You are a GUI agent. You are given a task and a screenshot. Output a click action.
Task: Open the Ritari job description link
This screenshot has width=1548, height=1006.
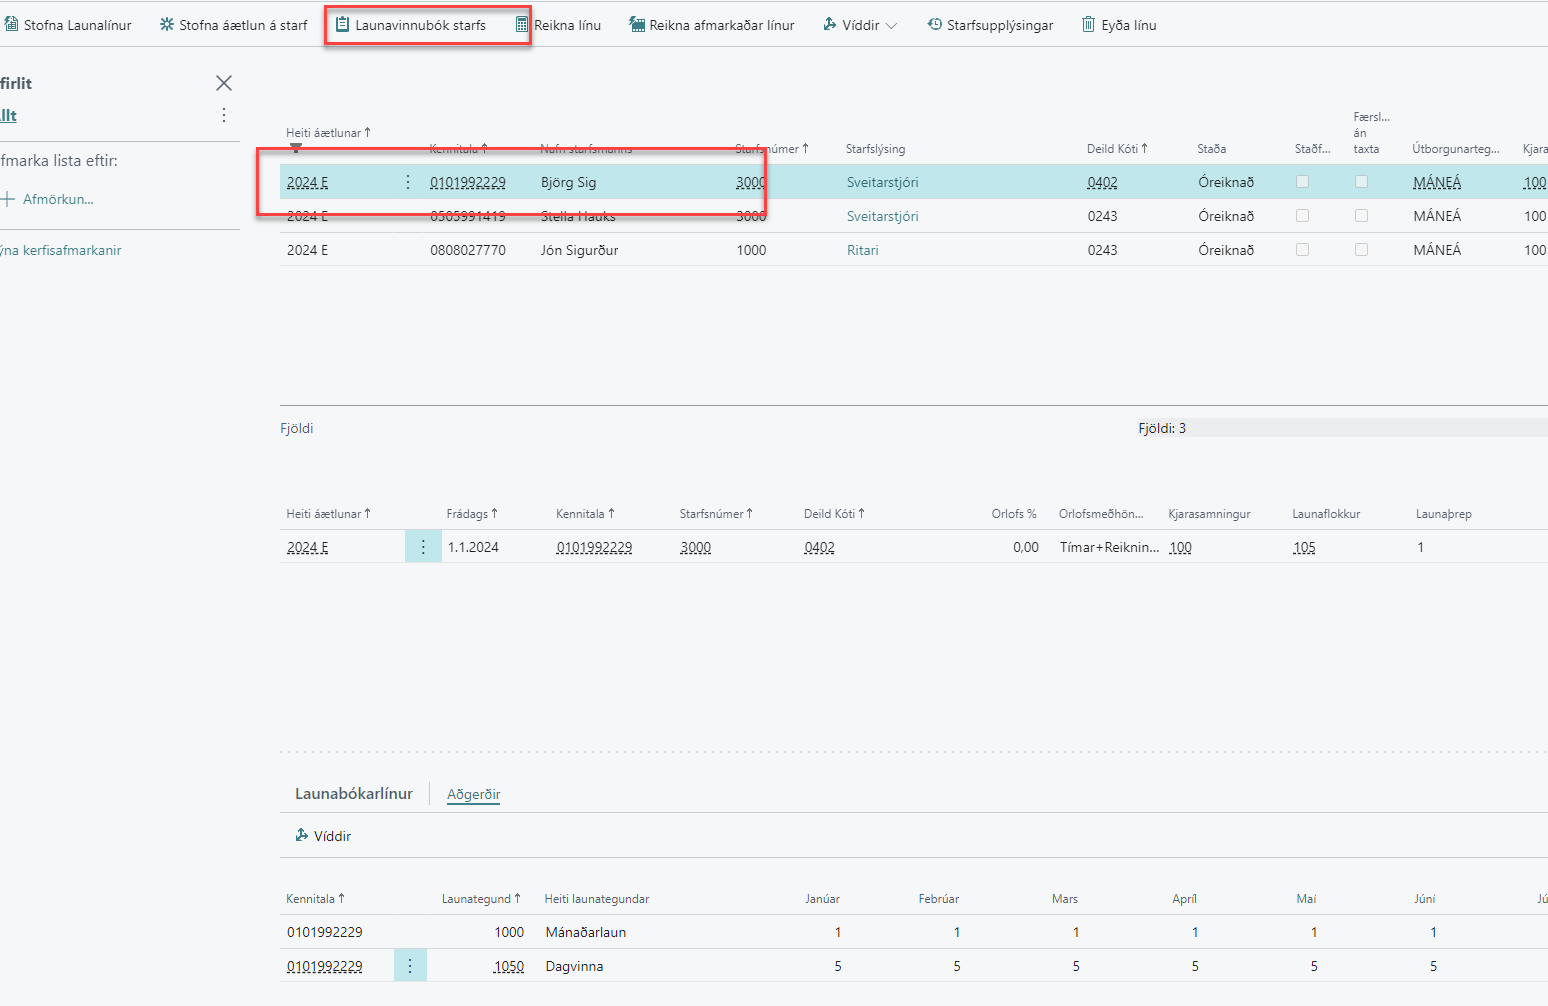pyautogui.click(x=862, y=250)
